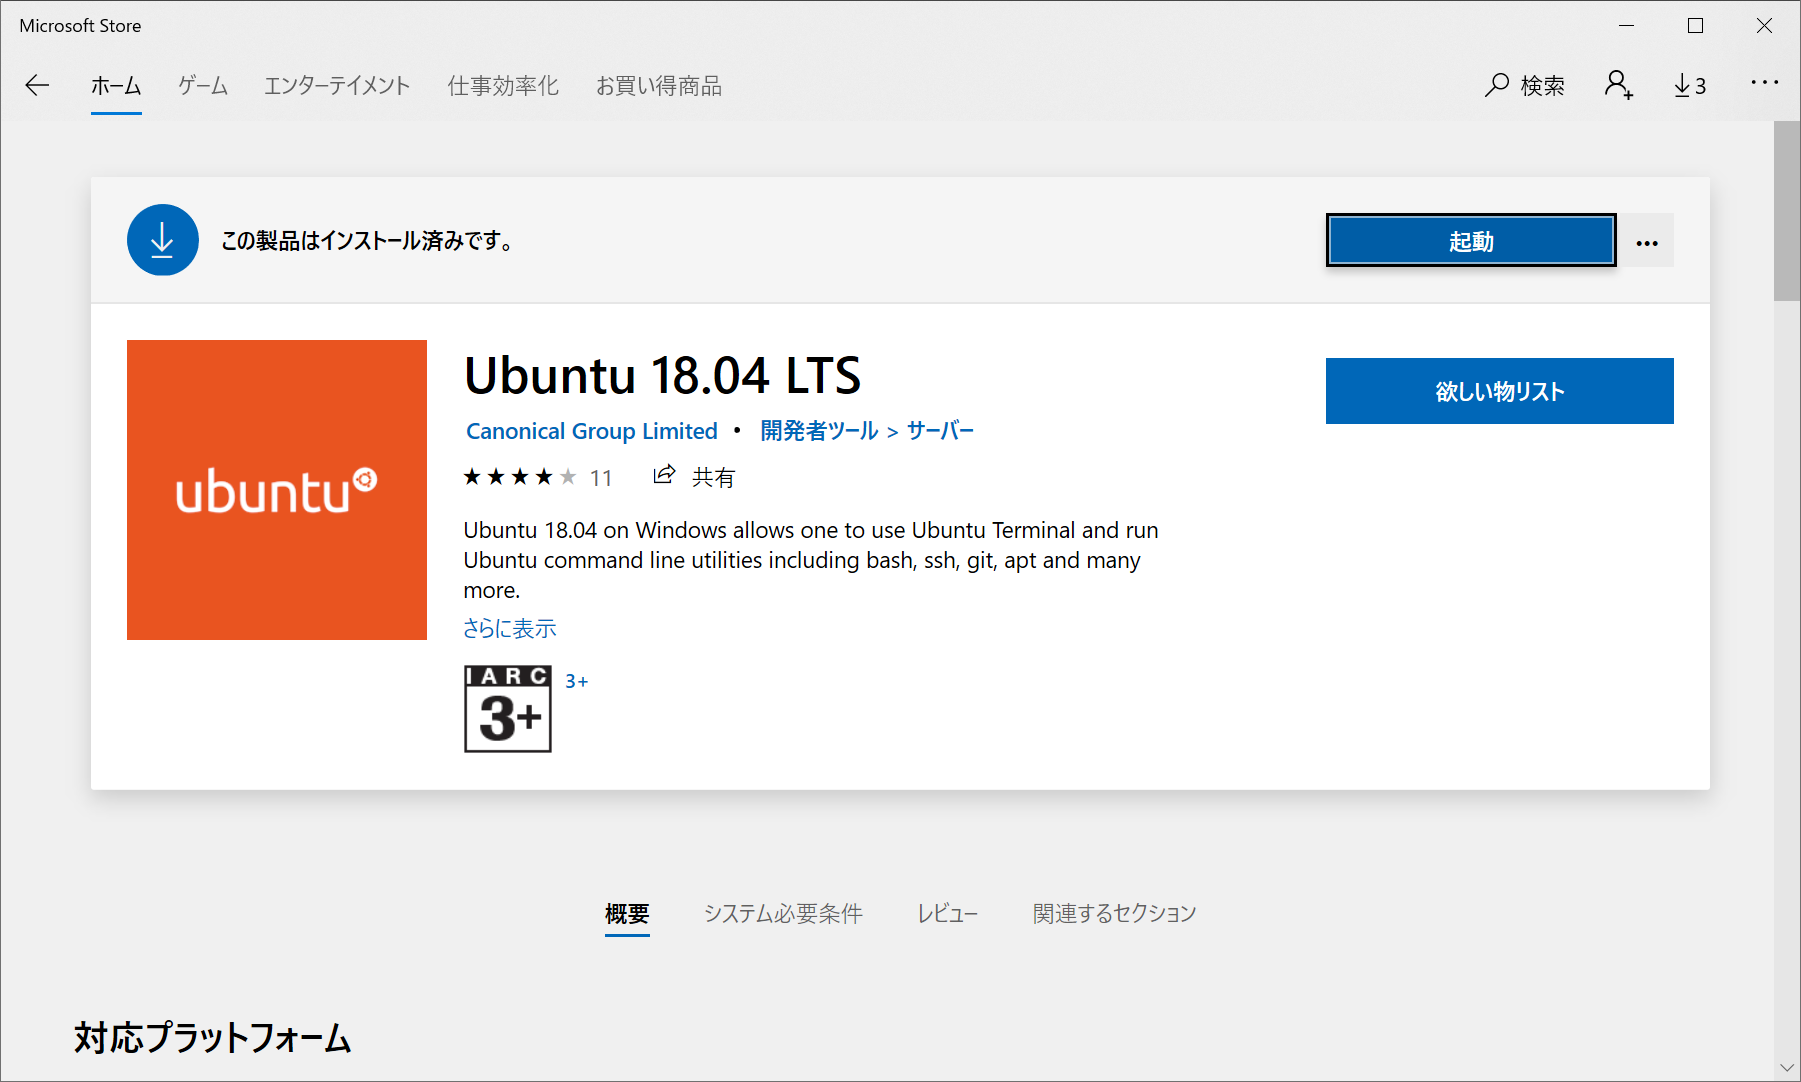Open more options next to the 起動 button
1801x1082 pixels.
pyautogui.click(x=1647, y=242)
